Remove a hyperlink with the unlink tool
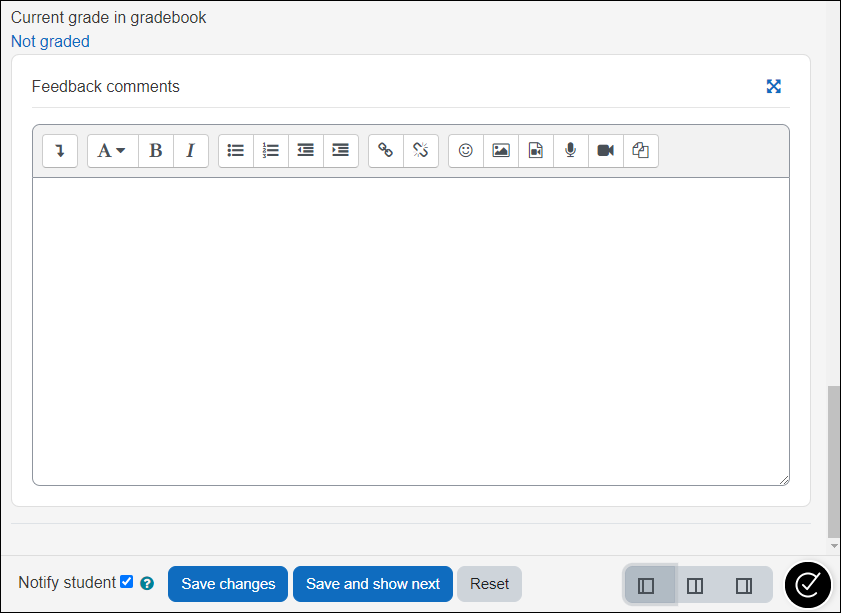The height and width of the screenshot is (613, 841). coord(420,150)
